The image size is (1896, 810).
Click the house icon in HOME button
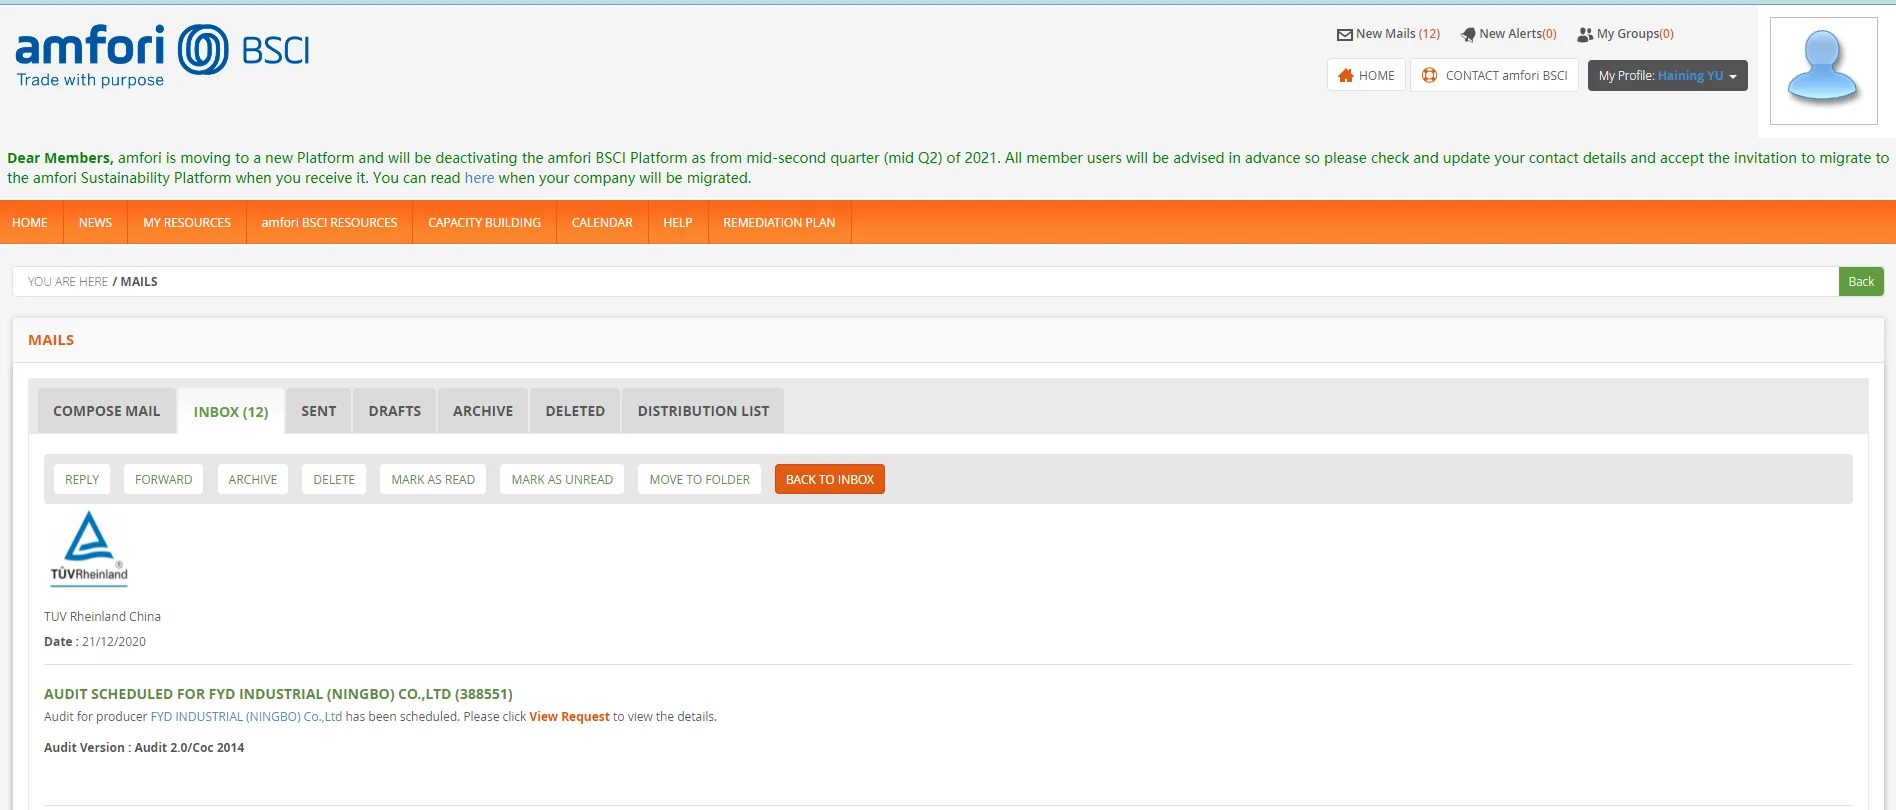point(1346,76)
